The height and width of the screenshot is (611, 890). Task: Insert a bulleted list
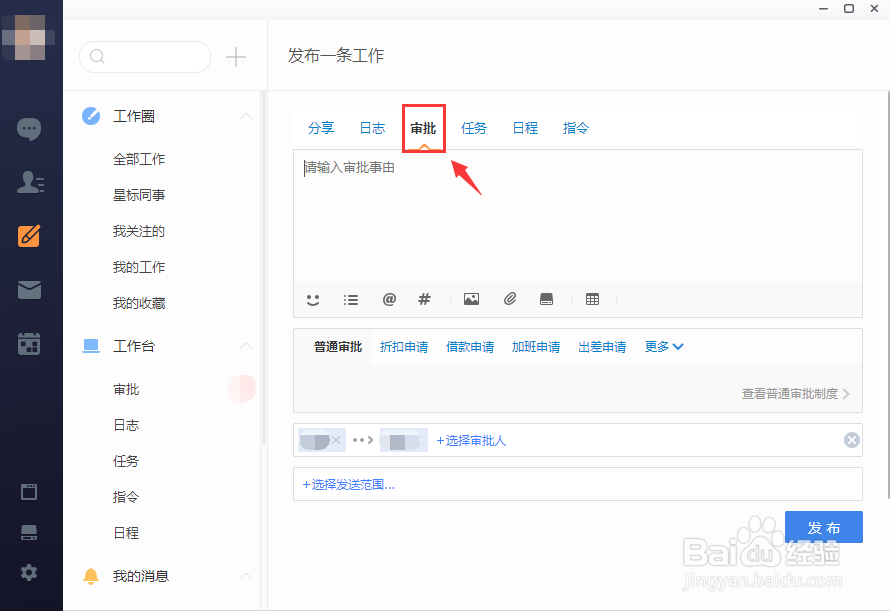point(351,299)
